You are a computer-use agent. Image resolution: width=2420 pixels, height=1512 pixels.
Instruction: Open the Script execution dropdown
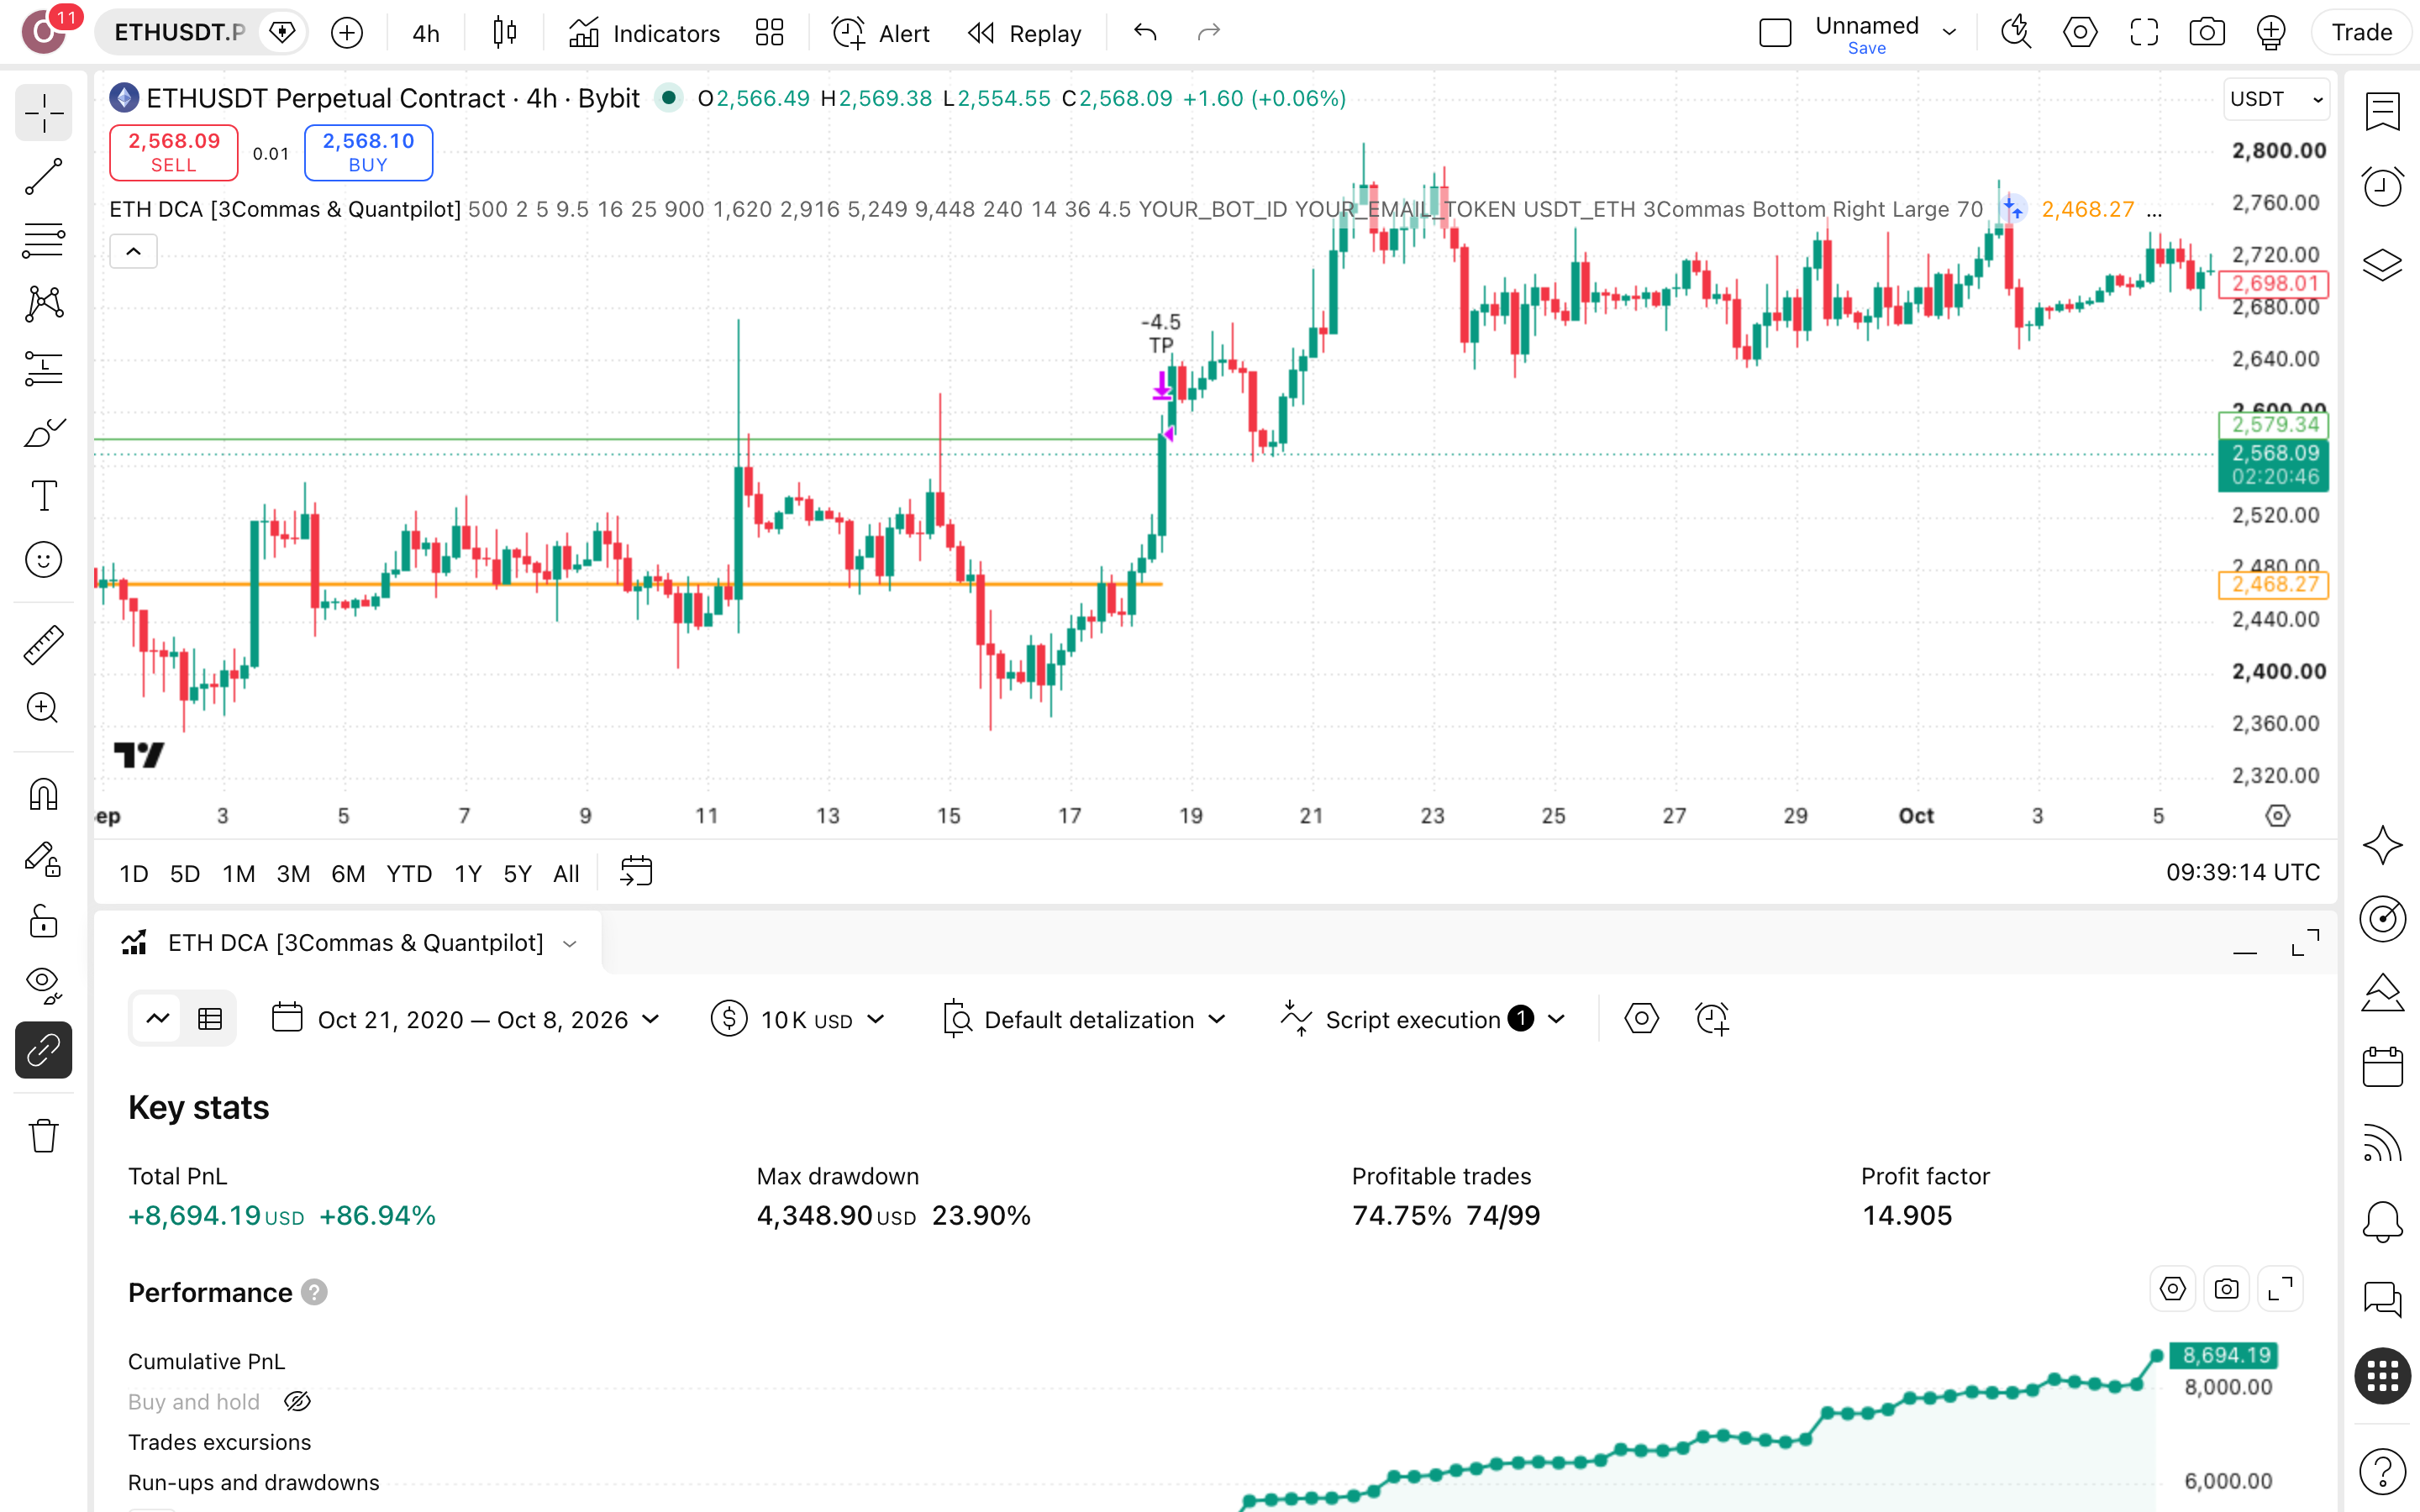coord(1422,1019)
